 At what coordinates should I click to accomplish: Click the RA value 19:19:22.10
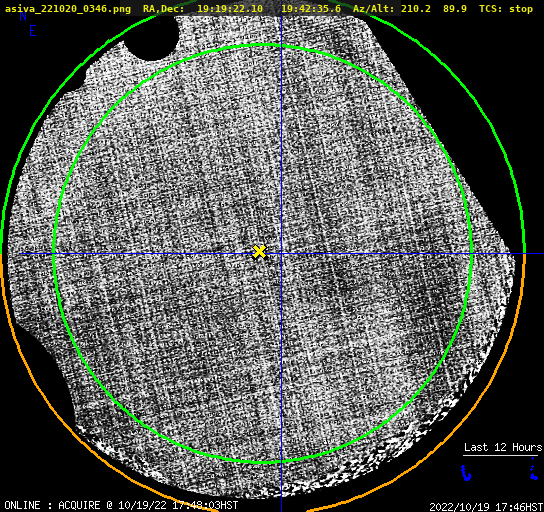(x=230, y=9)
